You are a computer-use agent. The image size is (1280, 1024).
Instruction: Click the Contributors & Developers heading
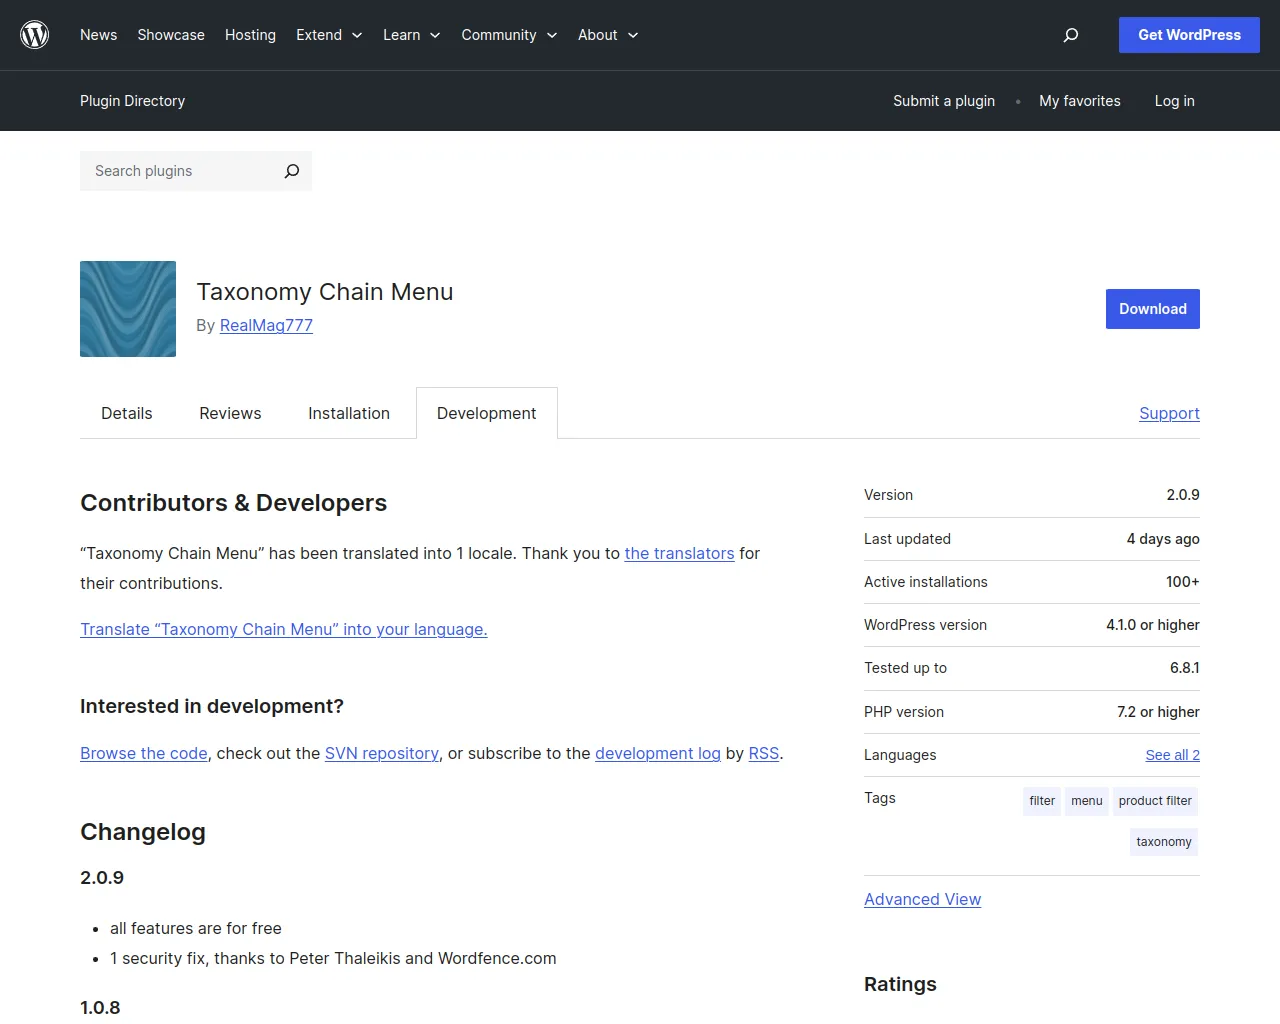coord(233,503)
